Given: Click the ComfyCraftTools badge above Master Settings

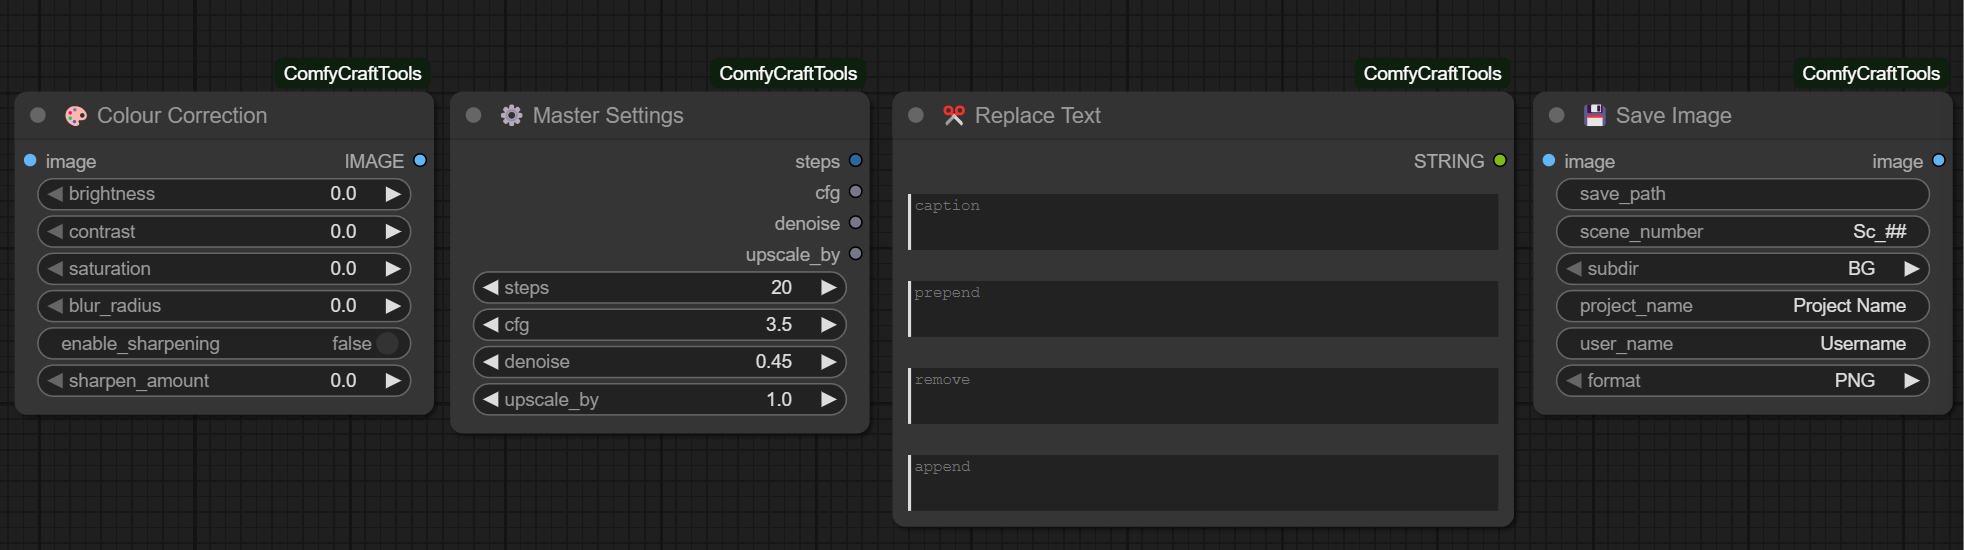Looking at the screenshot, I should (788, 74).
